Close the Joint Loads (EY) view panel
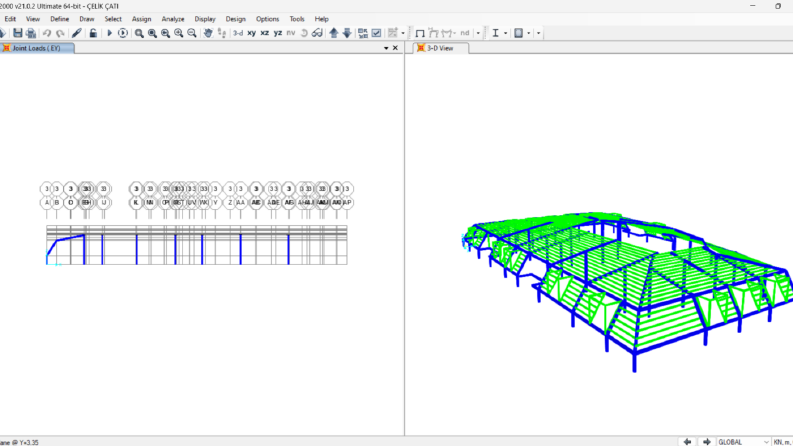The height and width of the screenshot is (446, 793). point(395,48)
